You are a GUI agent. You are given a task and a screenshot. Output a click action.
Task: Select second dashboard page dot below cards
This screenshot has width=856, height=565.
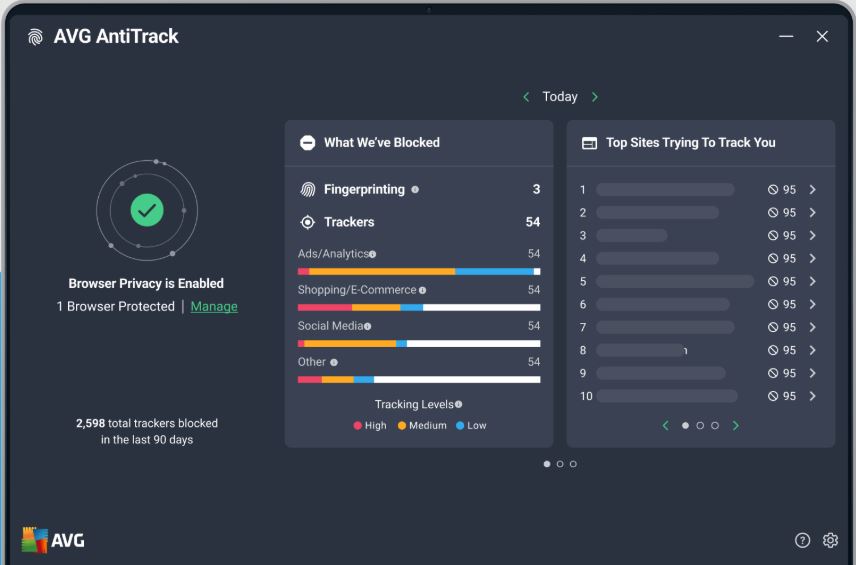560,464
